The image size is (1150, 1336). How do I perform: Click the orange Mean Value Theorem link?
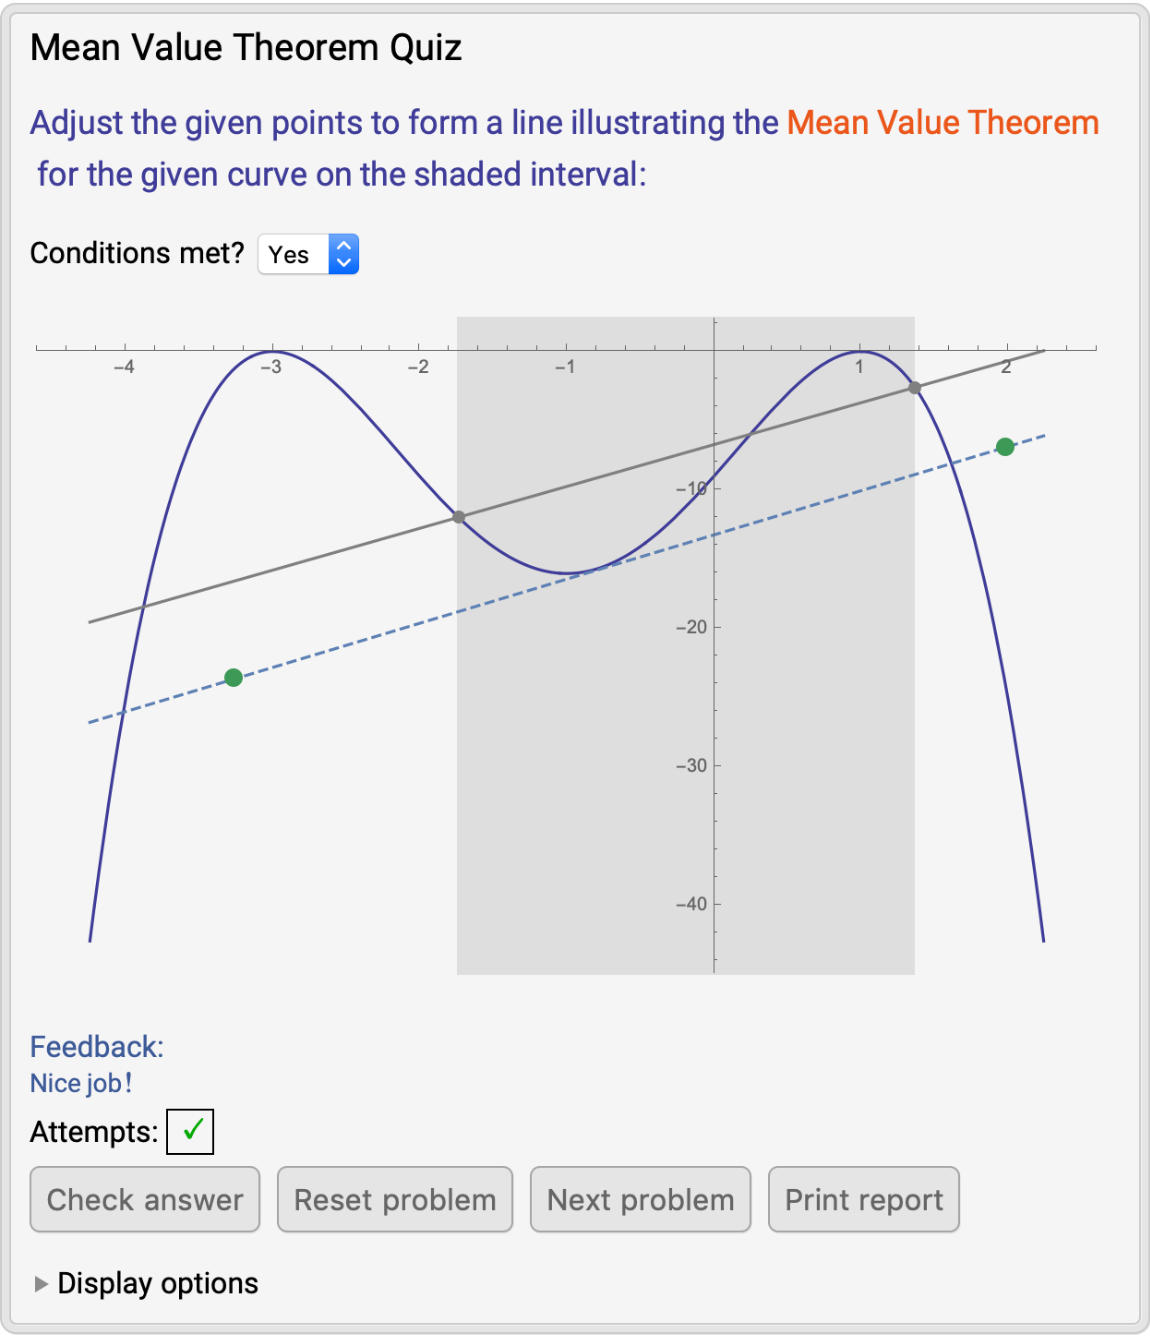[x=942, y=123]
